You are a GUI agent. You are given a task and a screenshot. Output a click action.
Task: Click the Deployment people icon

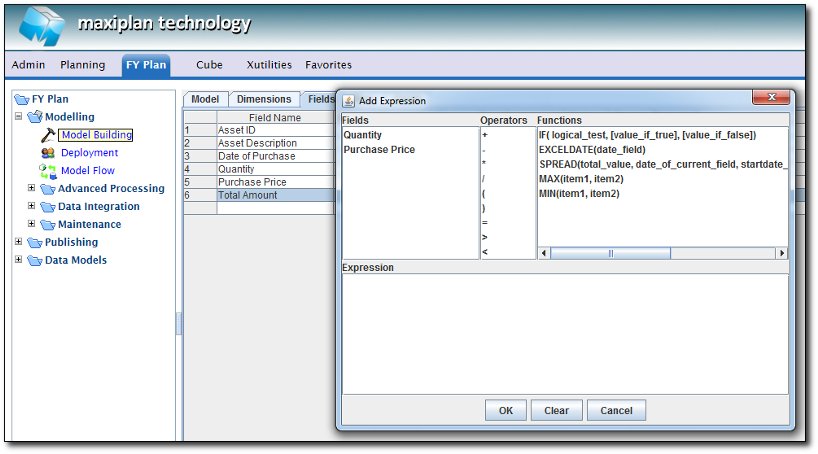(47, 153)
